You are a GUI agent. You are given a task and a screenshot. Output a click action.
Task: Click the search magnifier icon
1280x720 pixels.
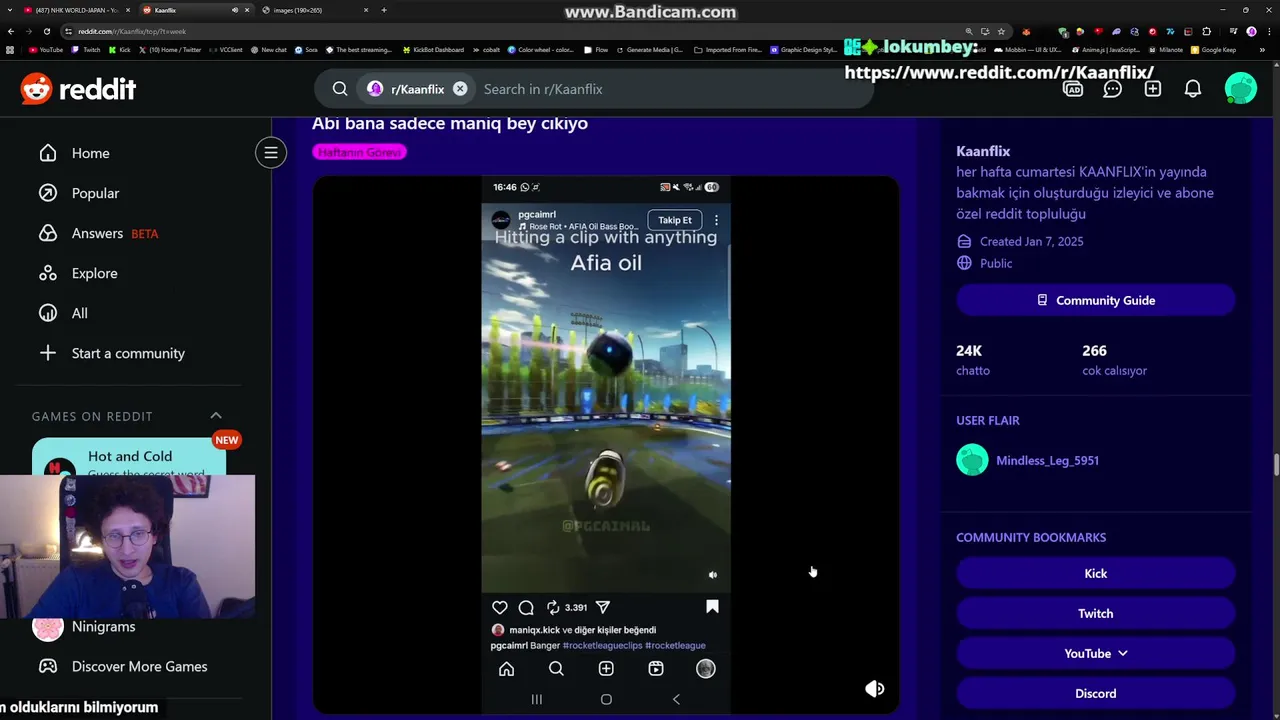click(x=340, y=89)
